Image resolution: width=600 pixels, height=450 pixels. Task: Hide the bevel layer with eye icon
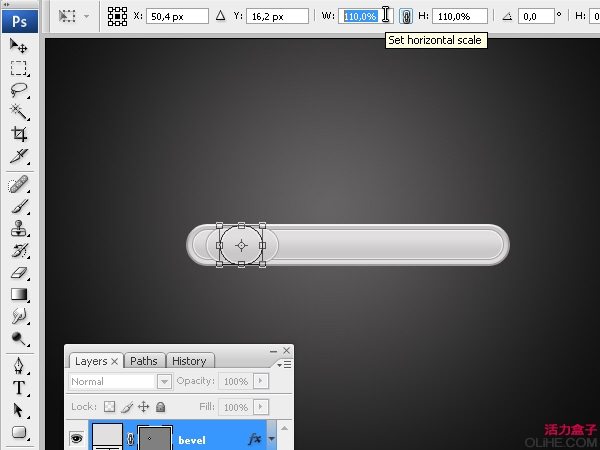pyautogui.click(x=77, y=439)
